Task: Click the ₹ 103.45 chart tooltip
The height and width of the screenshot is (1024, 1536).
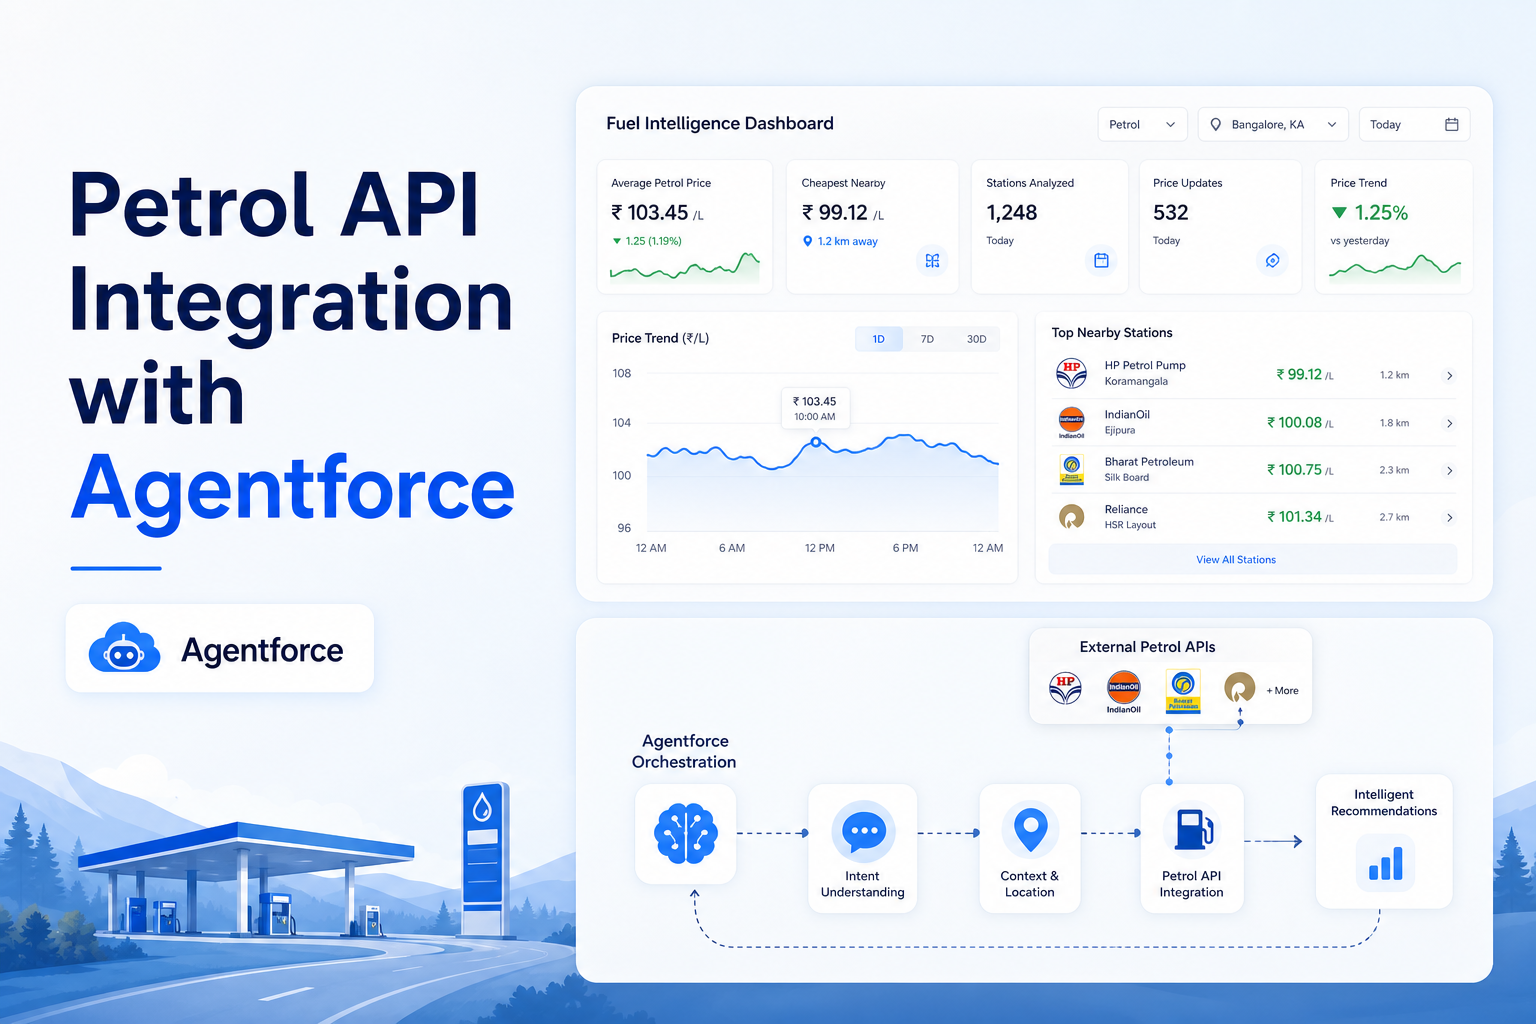Action: point(815,408)
